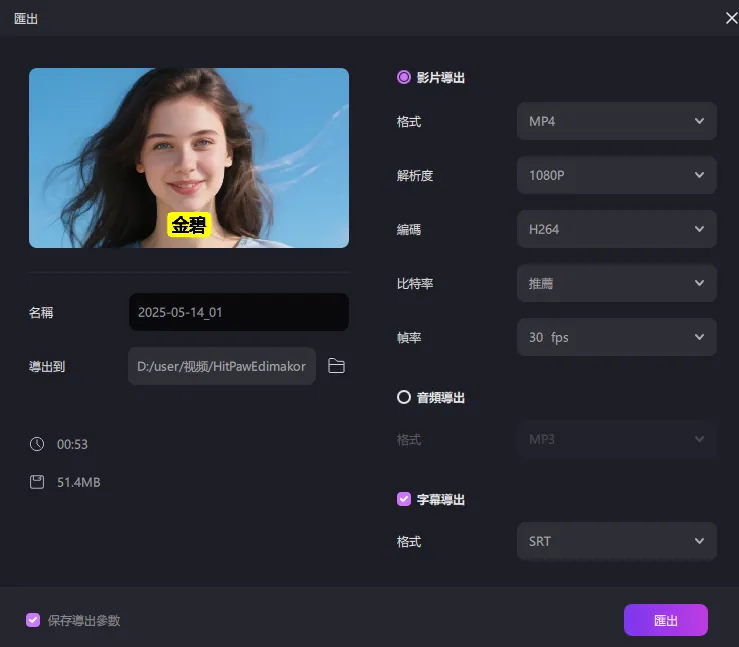The width and height of the screenshot is (739, 647).
Task: Click the 匯出 dialog title text
Action: (26, 19)
